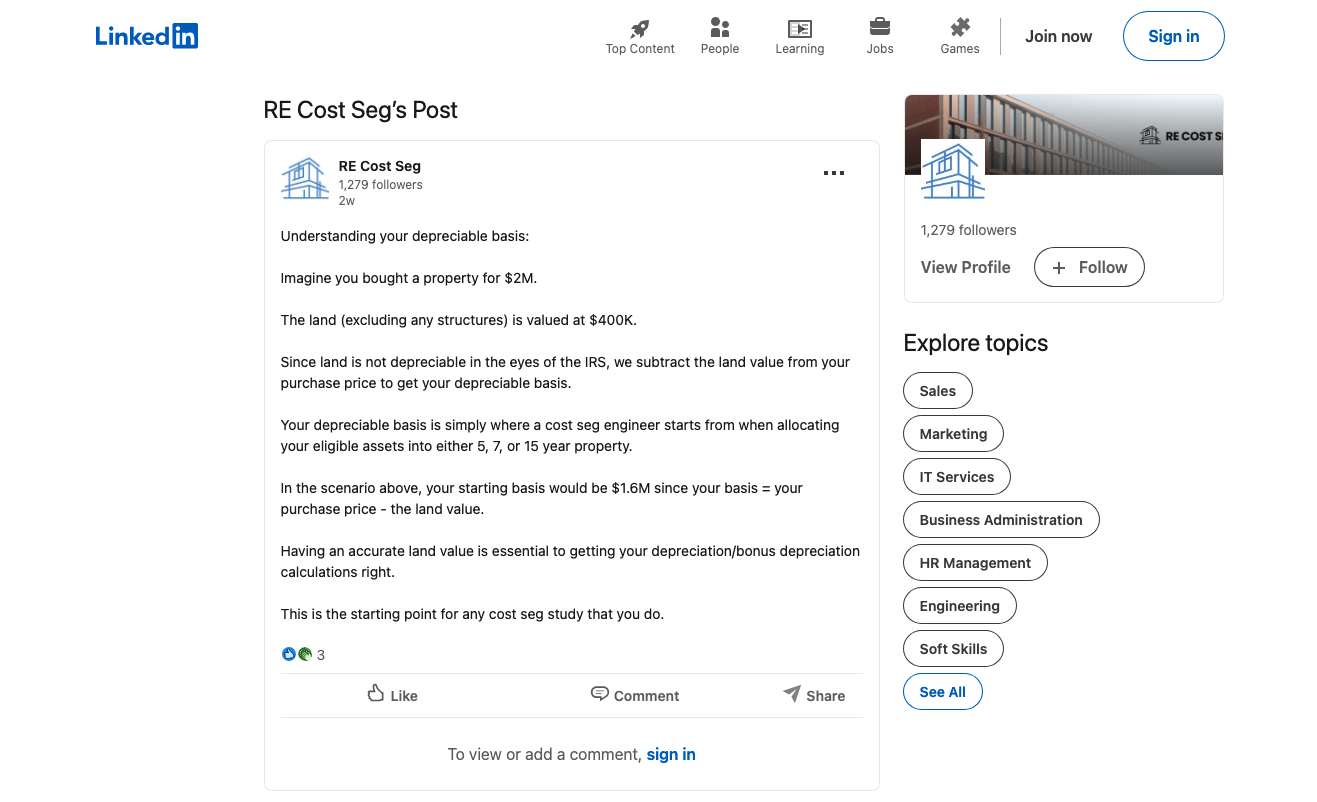Select the Marketing topic chip
This screenshot has width=1317, height=802.
point(953,434)
